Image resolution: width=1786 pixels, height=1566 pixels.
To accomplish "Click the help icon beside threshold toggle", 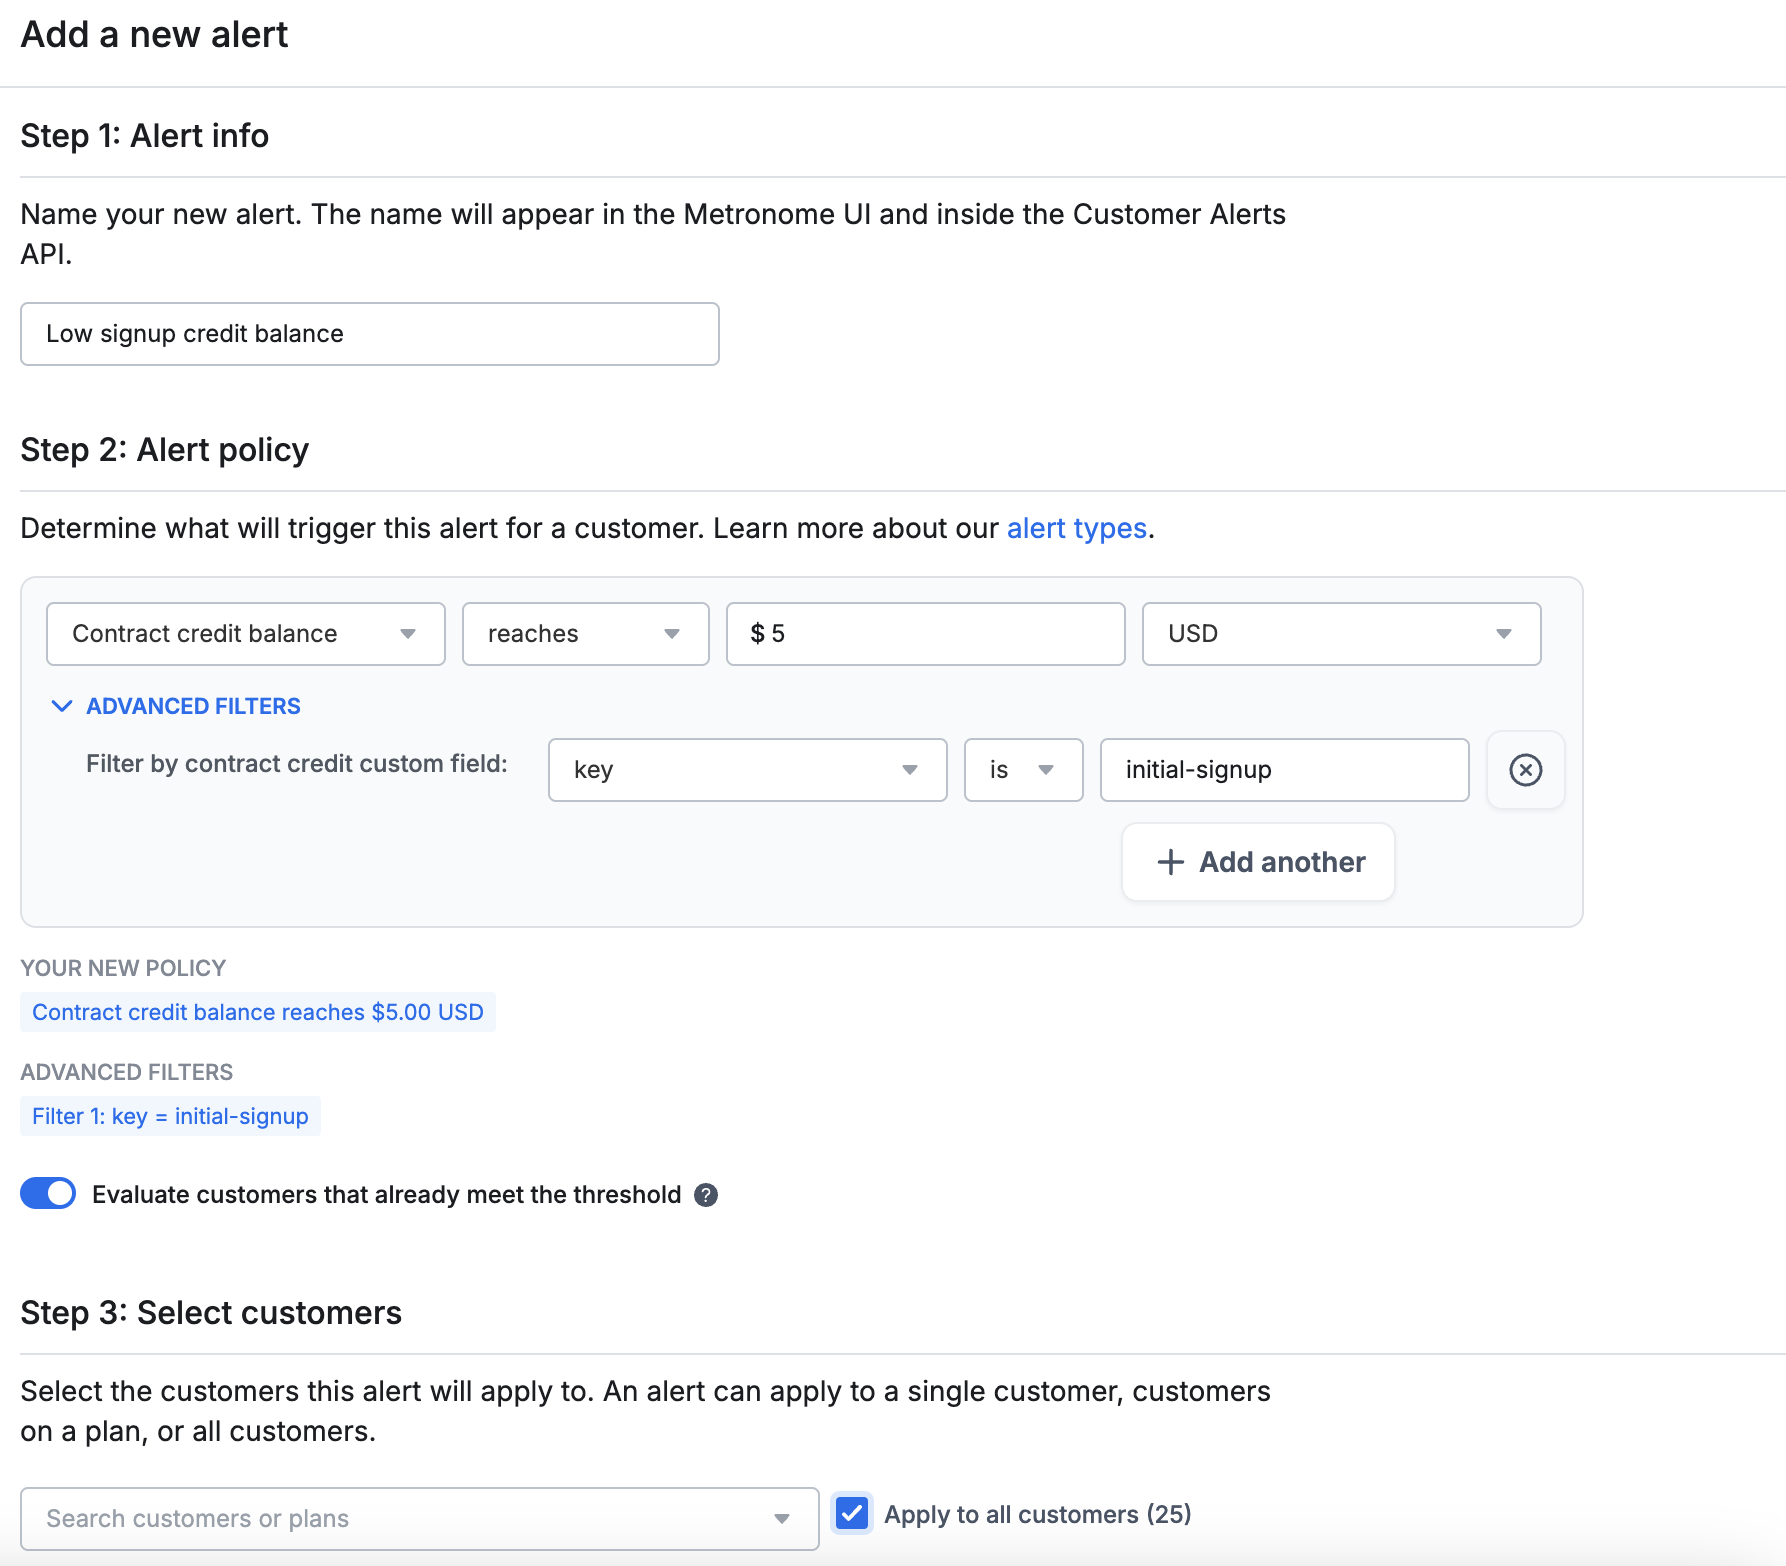I will [x=706, y=1195].
